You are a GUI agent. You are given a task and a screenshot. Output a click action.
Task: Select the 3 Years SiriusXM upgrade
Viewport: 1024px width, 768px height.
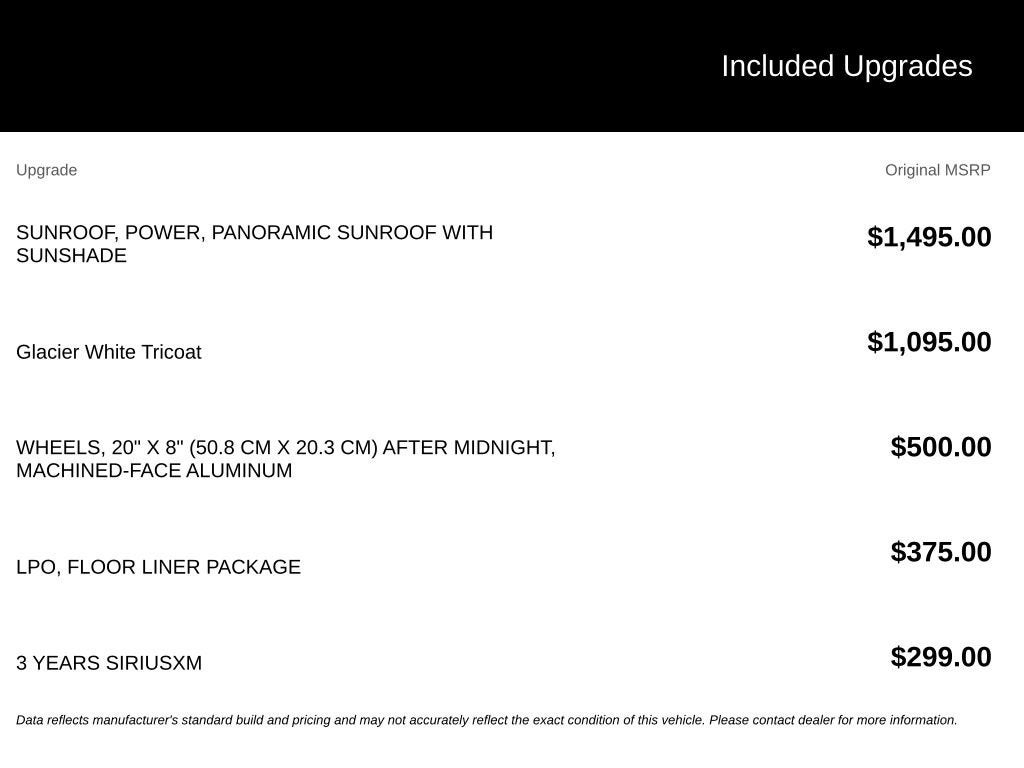(x=109, y=663)
